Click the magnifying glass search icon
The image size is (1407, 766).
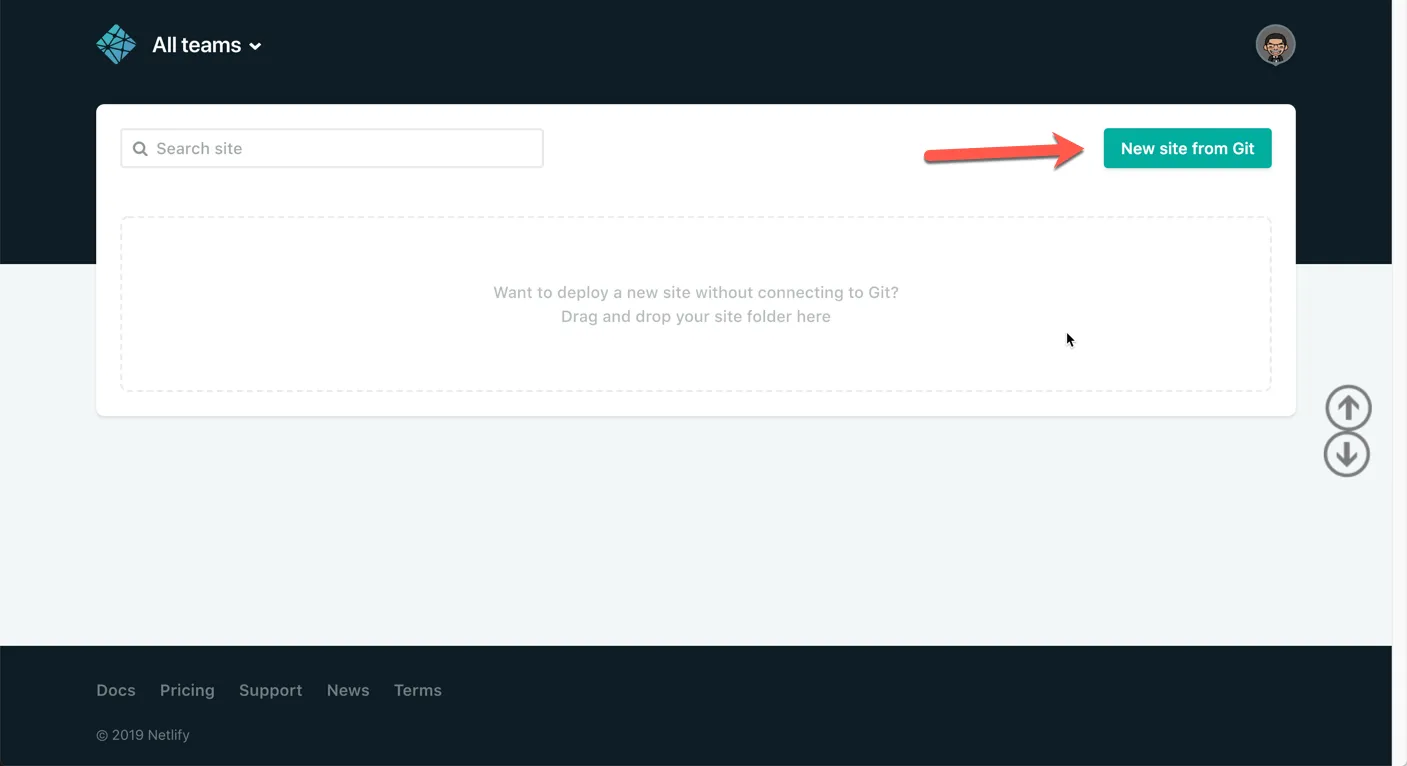140,149
